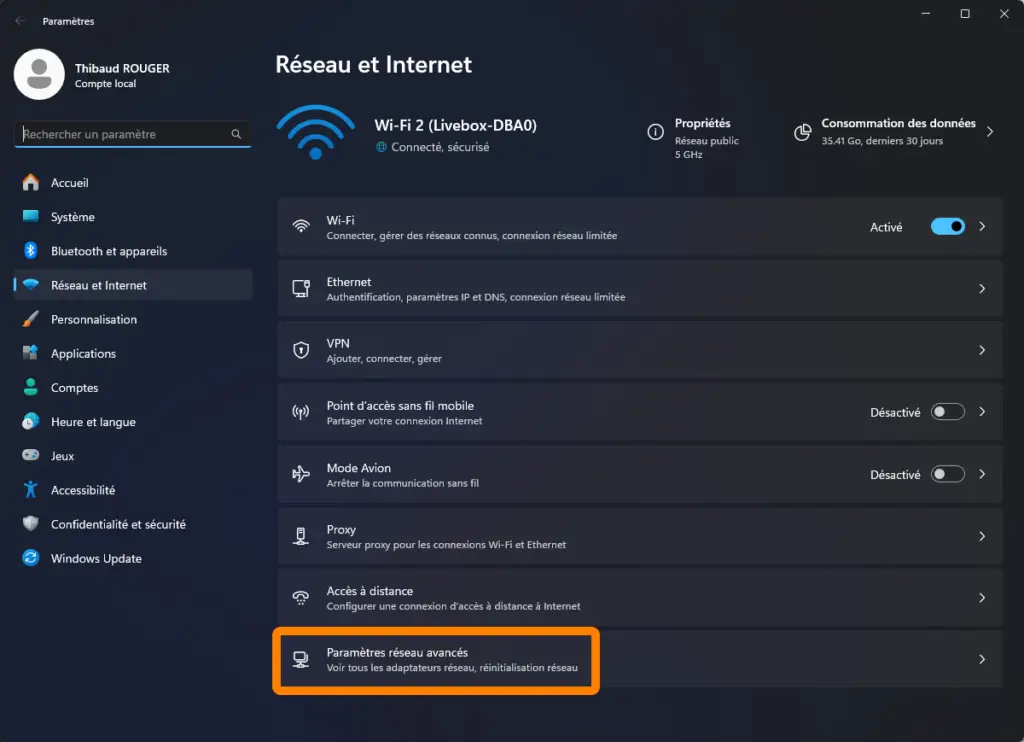Open Proxy row chevron
Viewport: 1024px width, 742px height.
982,536
